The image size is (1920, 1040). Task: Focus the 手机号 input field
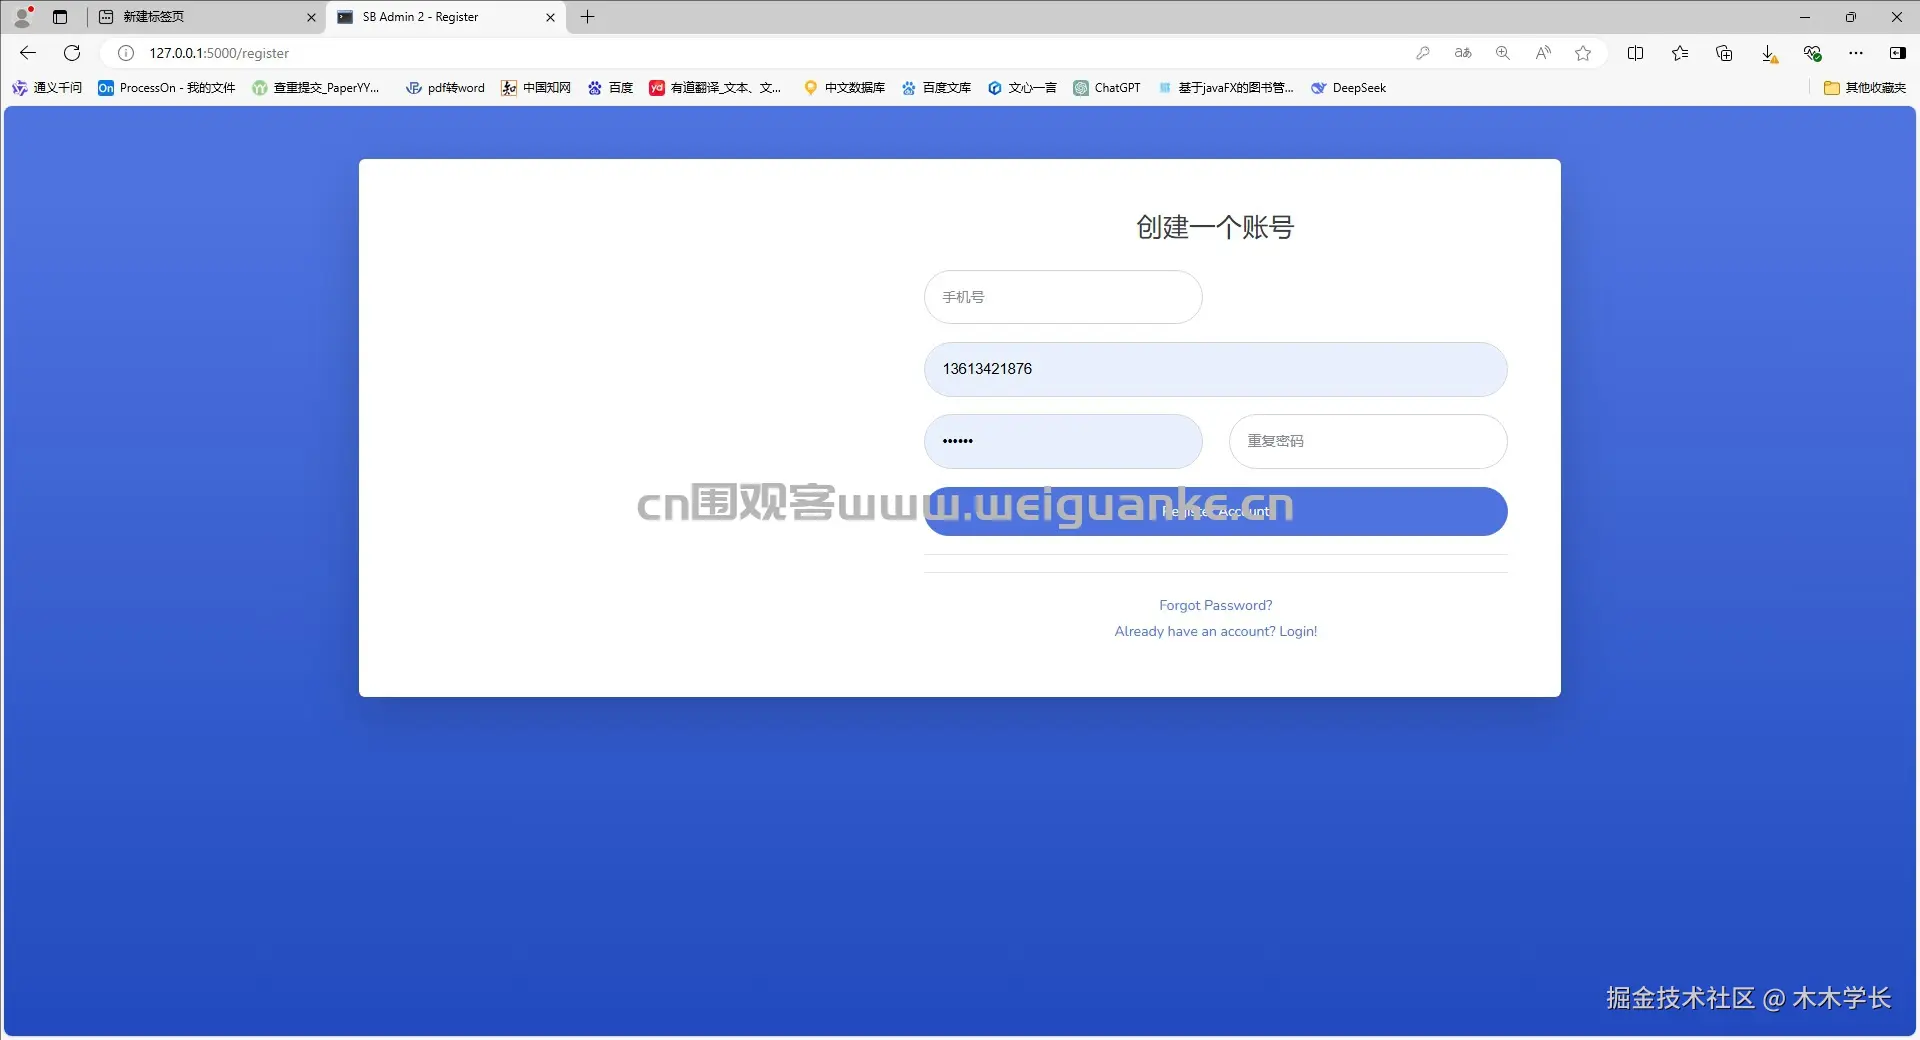tap(1063, 297)
